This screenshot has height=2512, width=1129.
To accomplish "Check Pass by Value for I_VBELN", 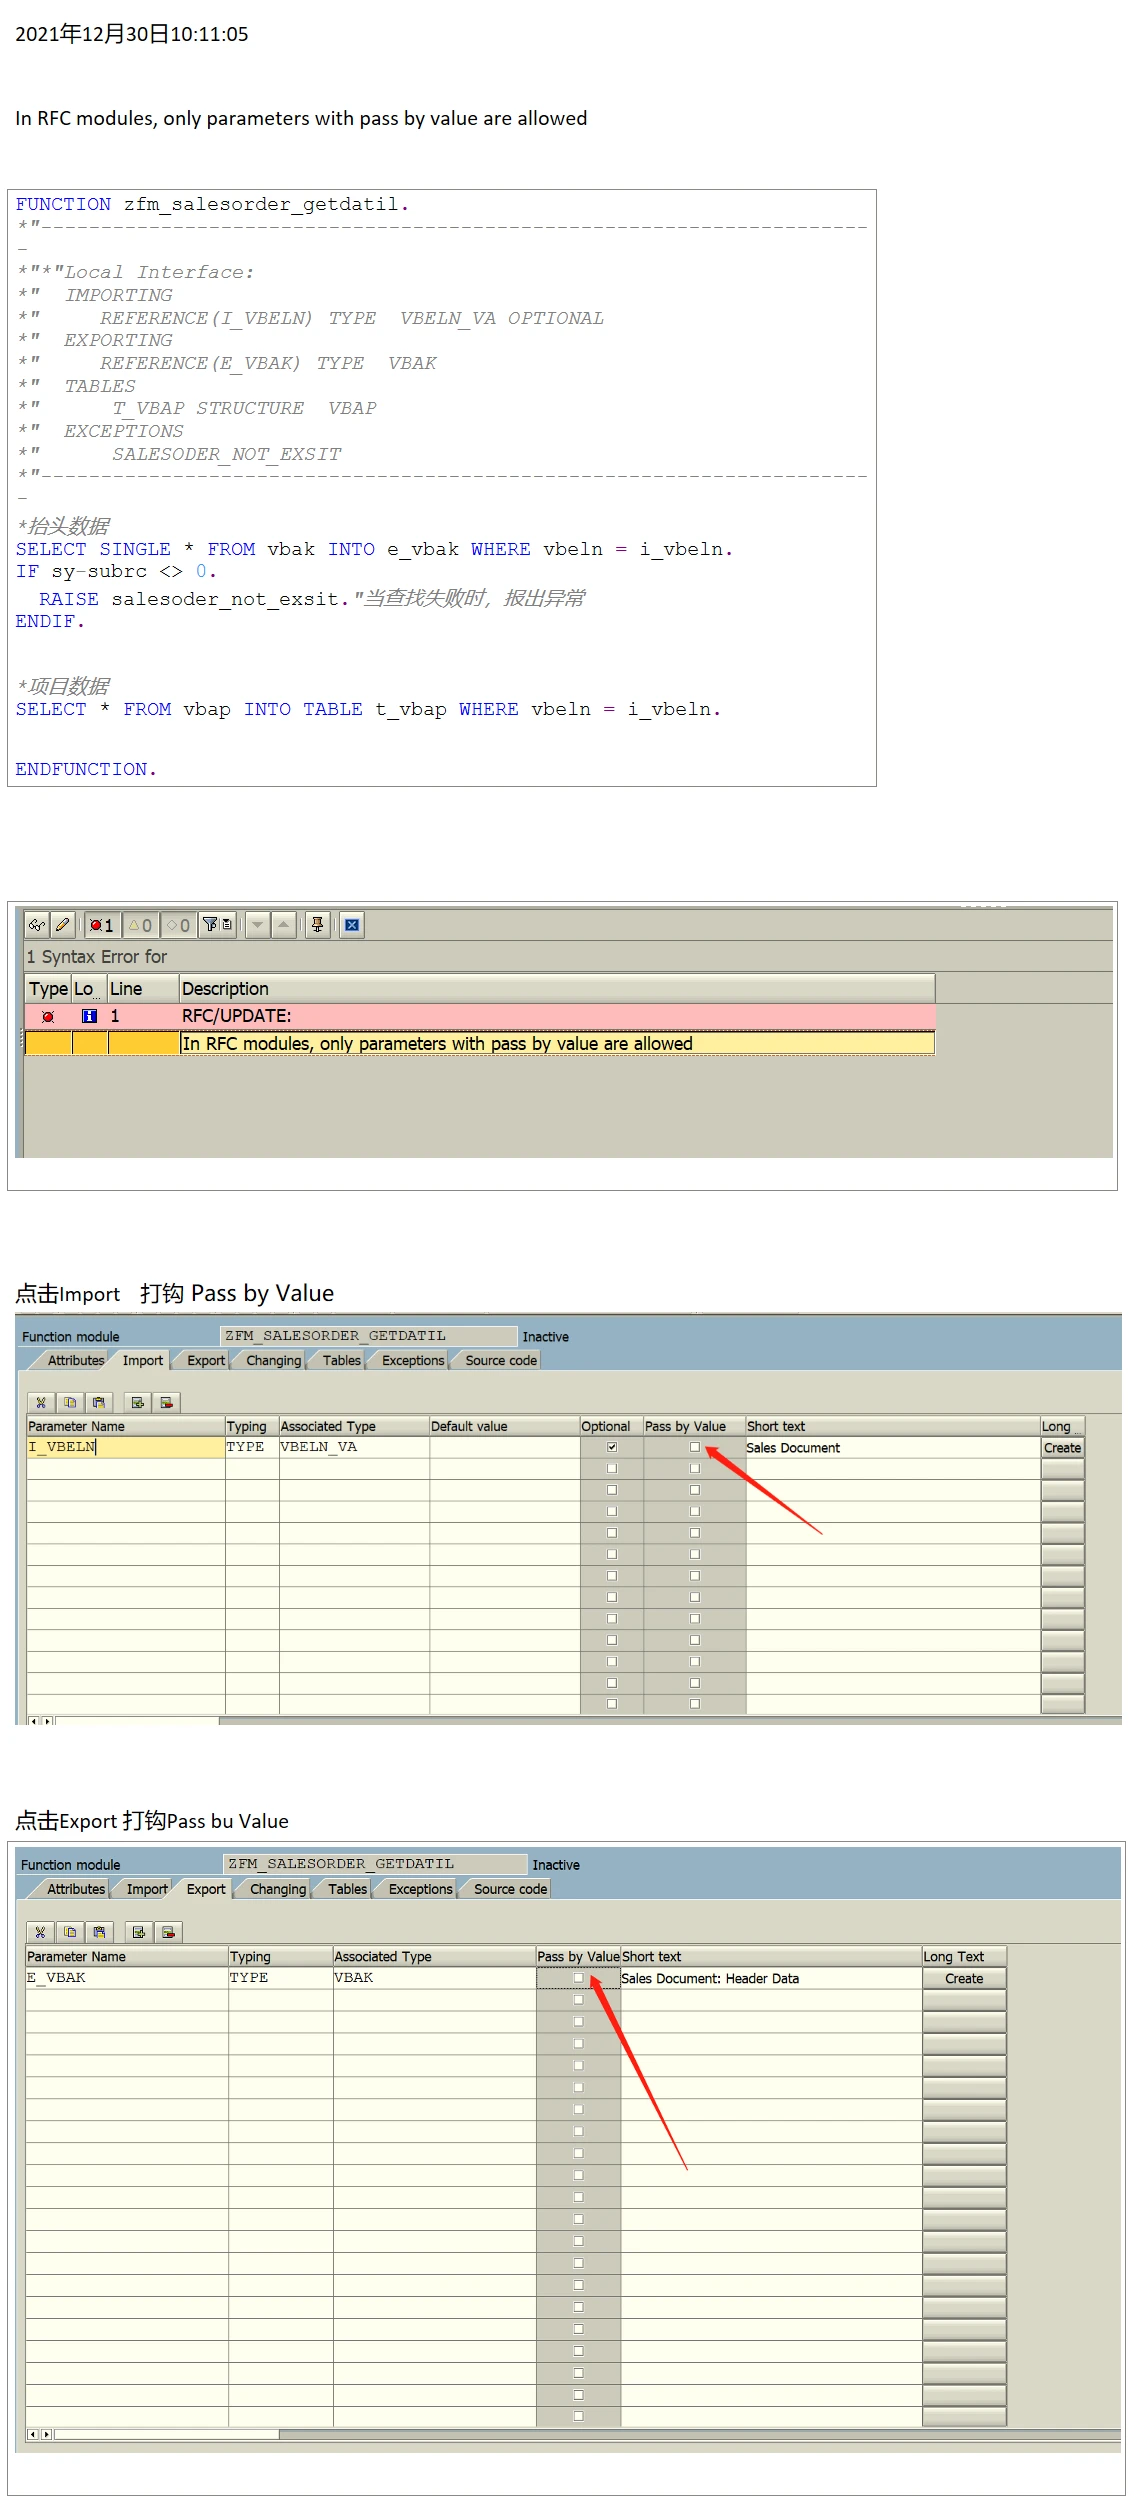I will [695, 1447].
